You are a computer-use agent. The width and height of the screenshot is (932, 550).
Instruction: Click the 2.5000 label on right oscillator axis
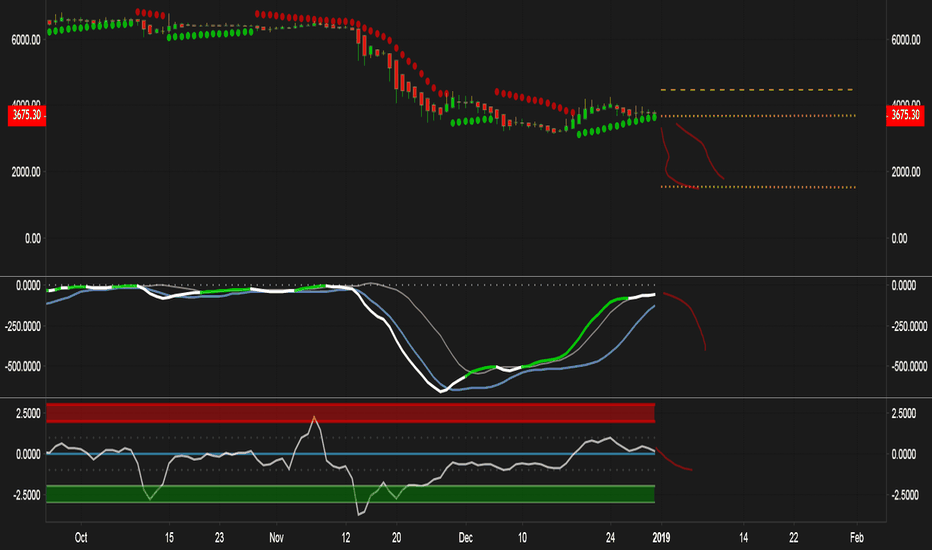tap(903, 413)
